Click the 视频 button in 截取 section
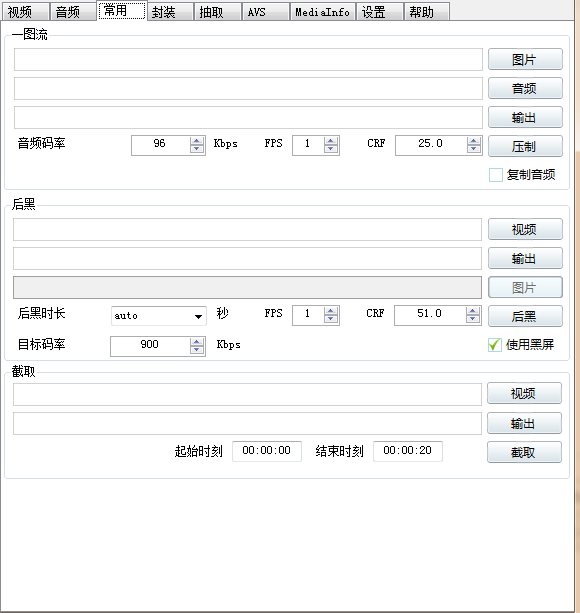 (x=524, y=393)
